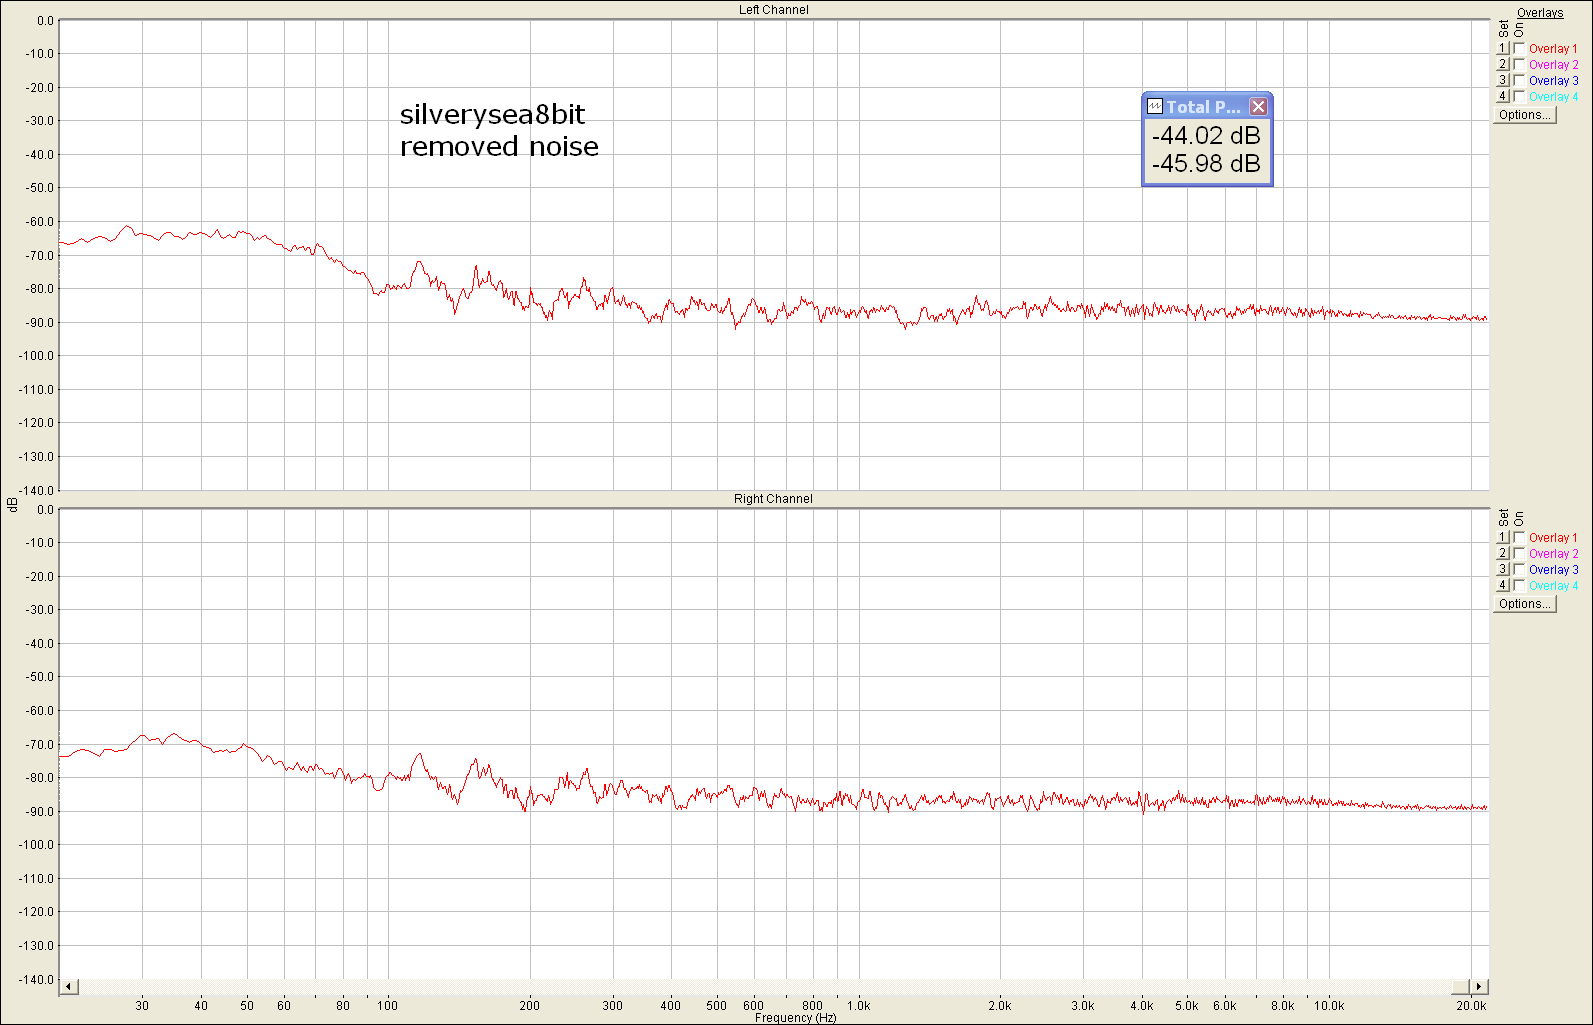Click blue Overlay 3 label in Left Channel
This screenshot has height=1025, width=1593.
(1553, 81)
